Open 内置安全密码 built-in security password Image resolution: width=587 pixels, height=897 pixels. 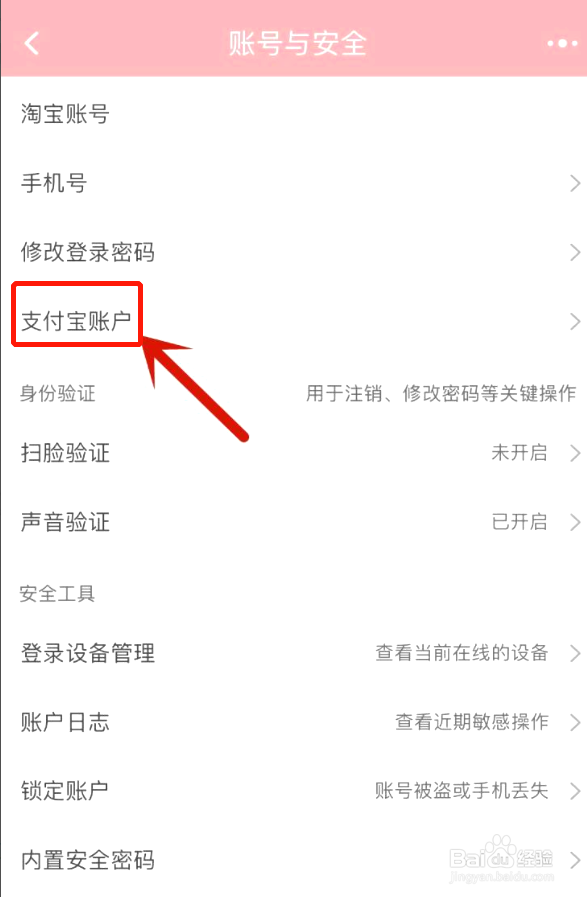point(294,860)
